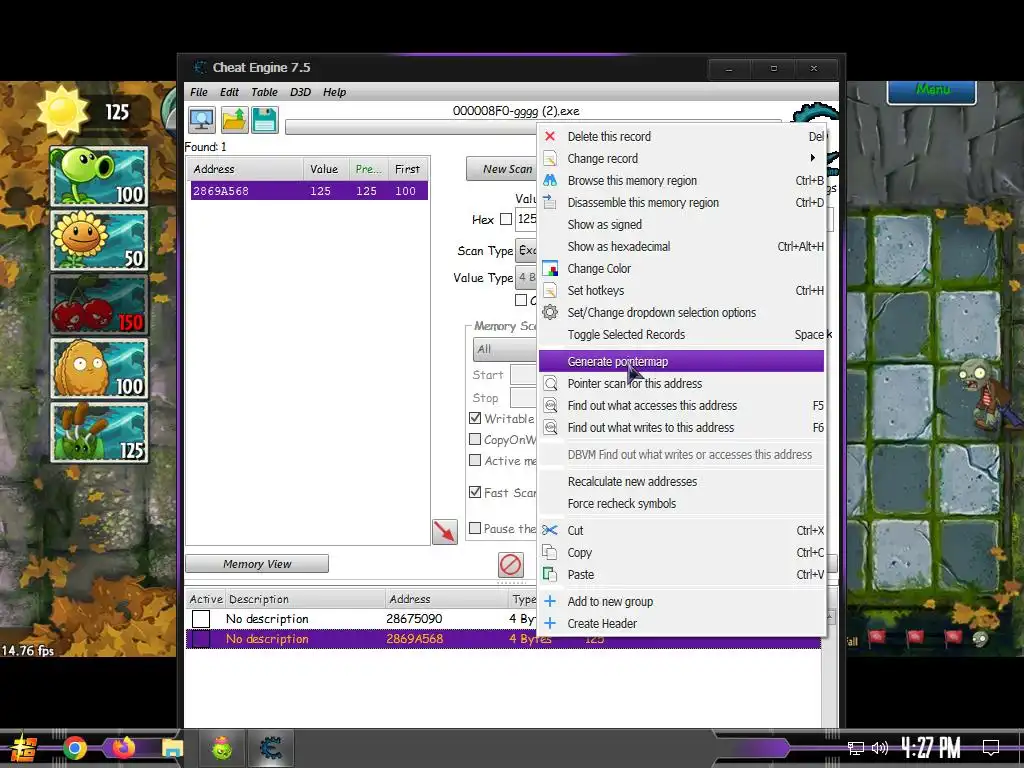1024x768 pixels.
Task: Click the Change Color palette icon
Action: [550, 268]
